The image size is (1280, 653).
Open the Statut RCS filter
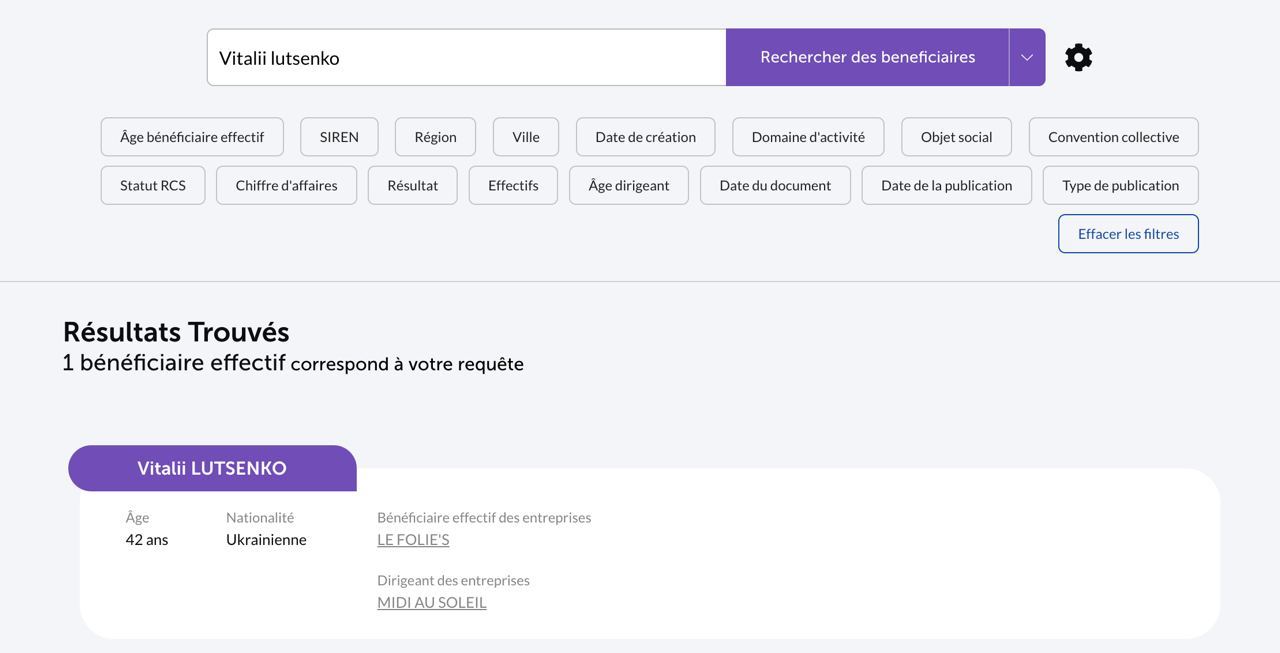pos(153,185)
